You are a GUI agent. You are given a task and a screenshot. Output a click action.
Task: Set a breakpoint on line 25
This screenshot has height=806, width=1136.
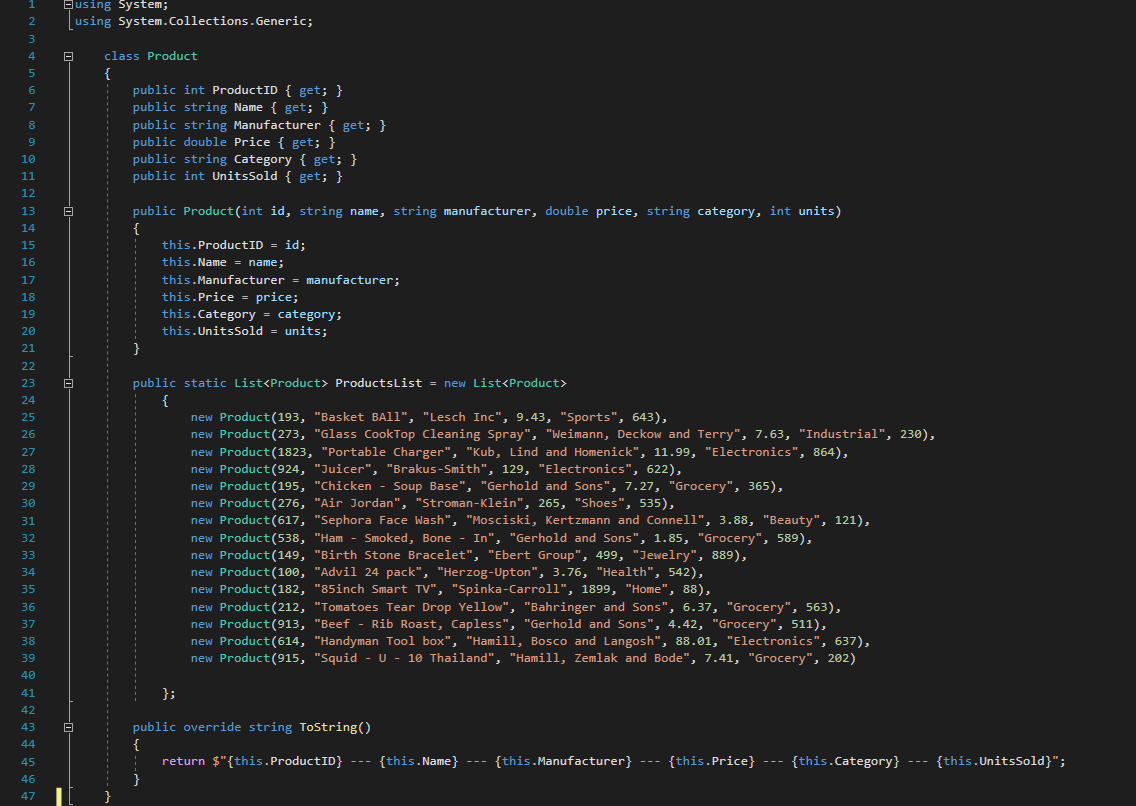(12, 417)
